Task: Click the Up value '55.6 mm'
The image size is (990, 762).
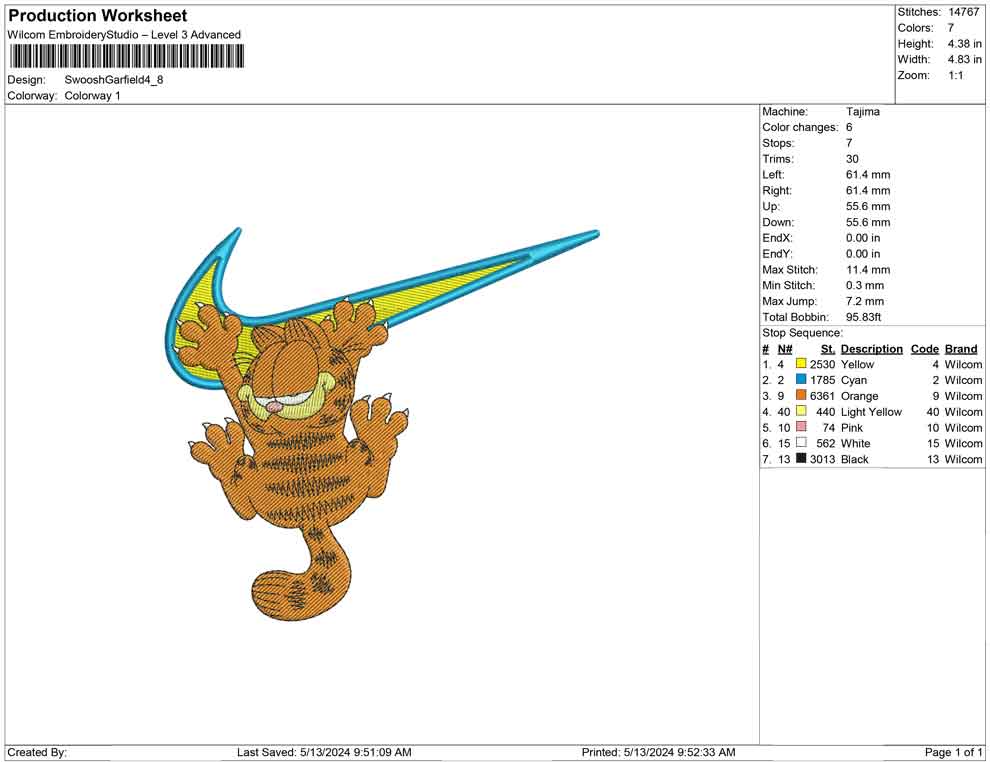Action: [868, 206]
